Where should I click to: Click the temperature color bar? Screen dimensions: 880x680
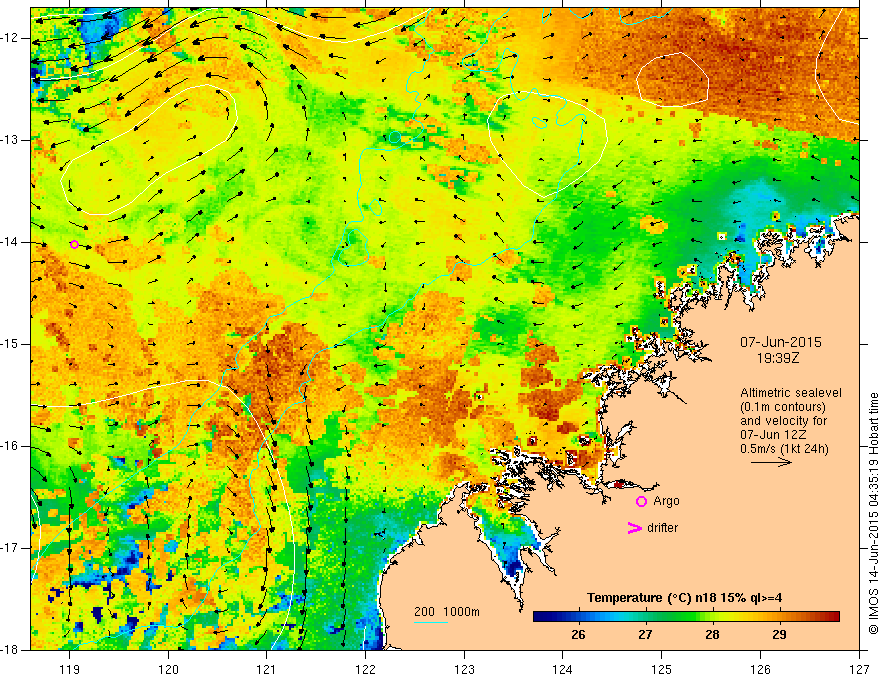click(x=686, y=616)
